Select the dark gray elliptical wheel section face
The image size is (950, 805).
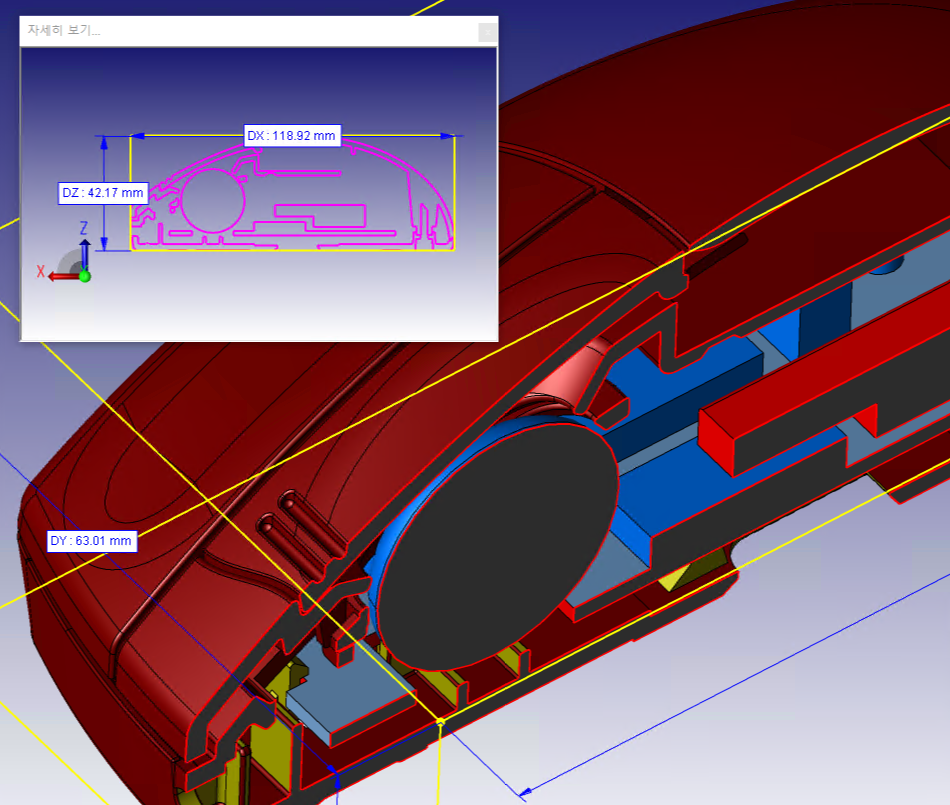[497, 545]
